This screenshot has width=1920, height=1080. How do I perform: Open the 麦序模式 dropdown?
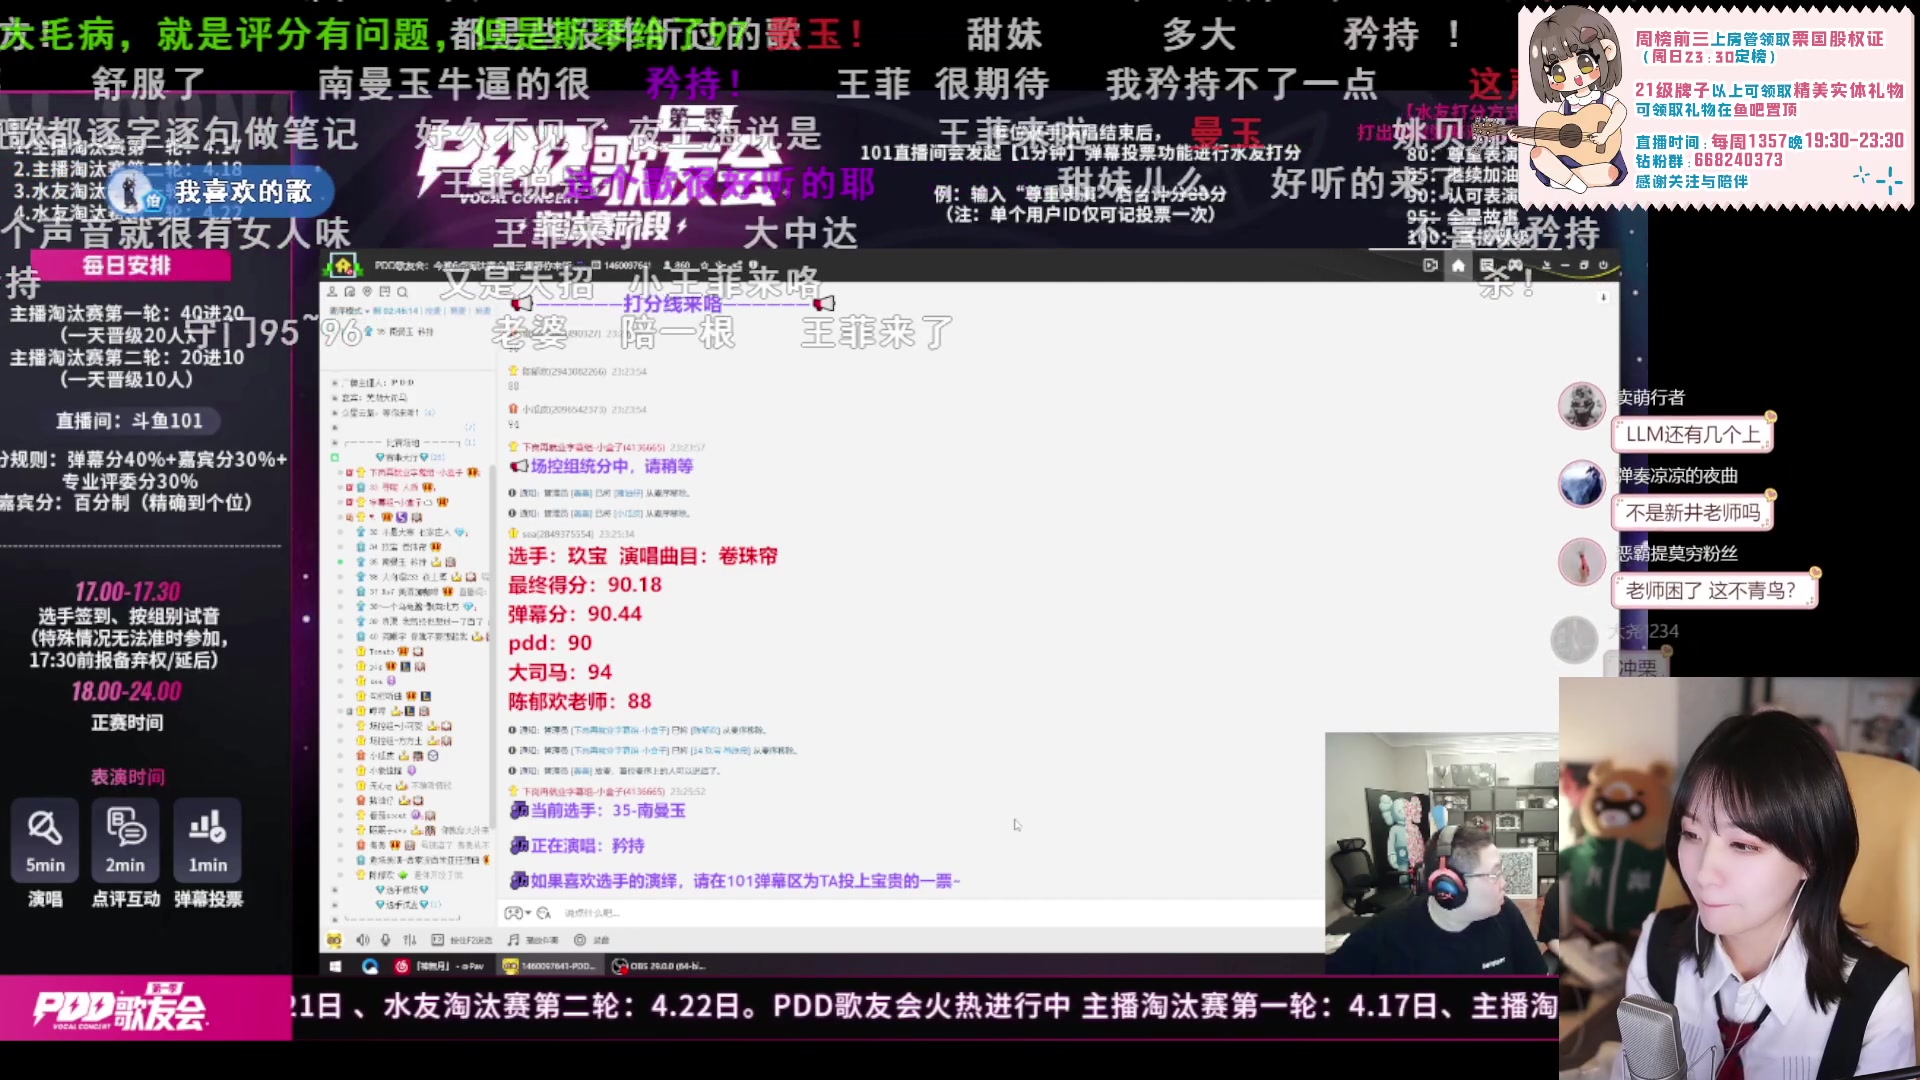click(349, 311)
